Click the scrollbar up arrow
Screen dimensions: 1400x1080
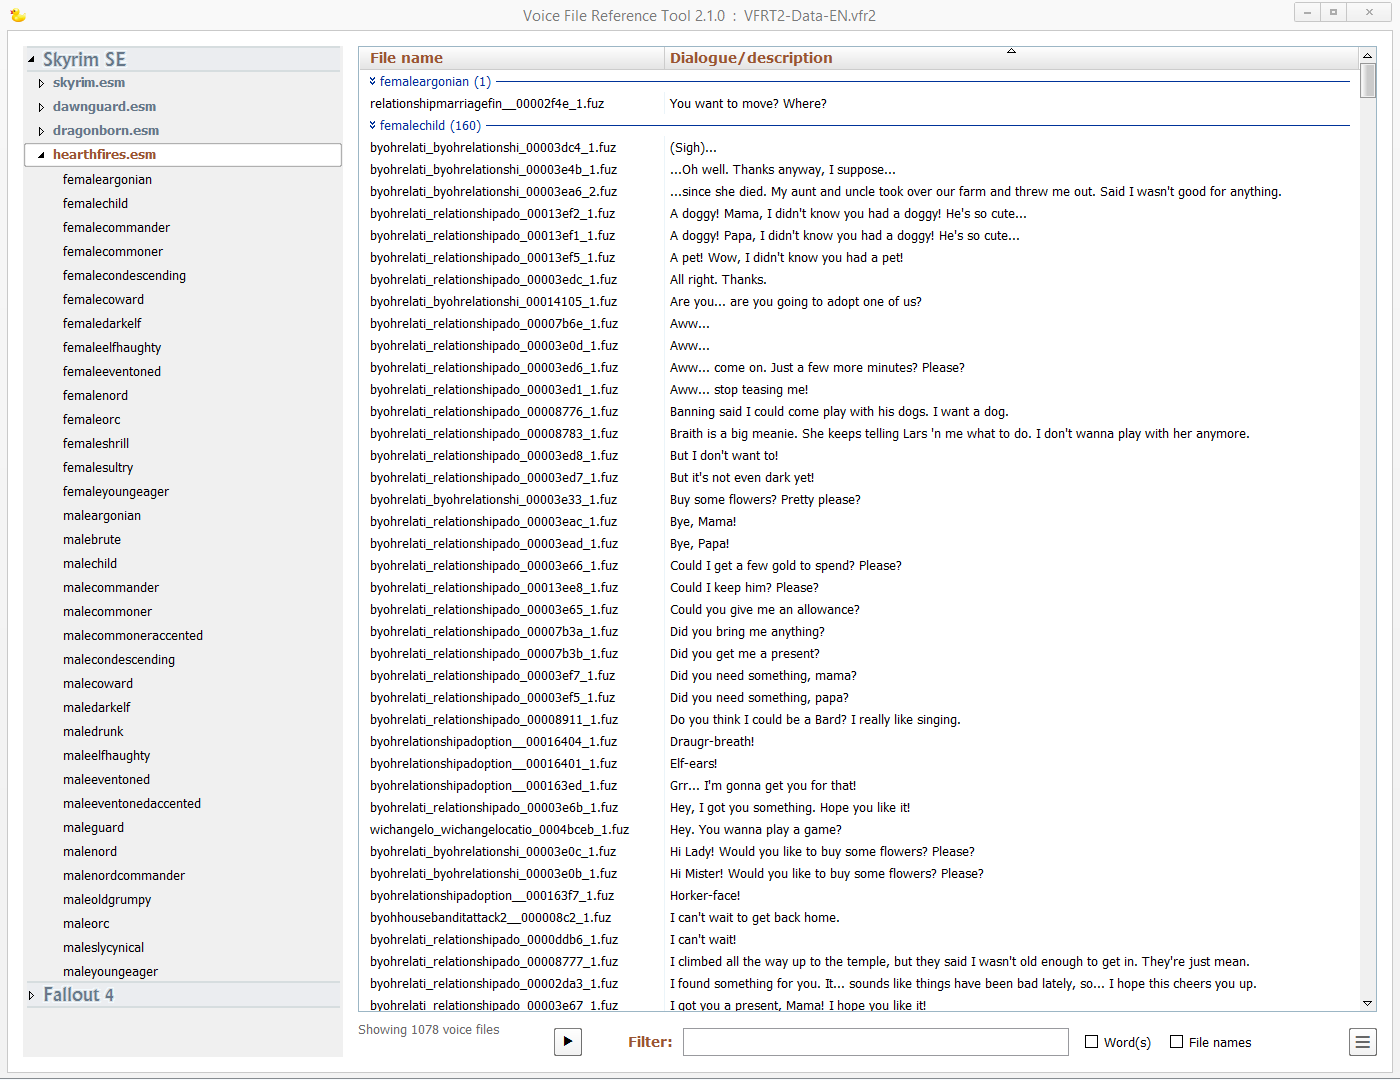point(1367,56)
